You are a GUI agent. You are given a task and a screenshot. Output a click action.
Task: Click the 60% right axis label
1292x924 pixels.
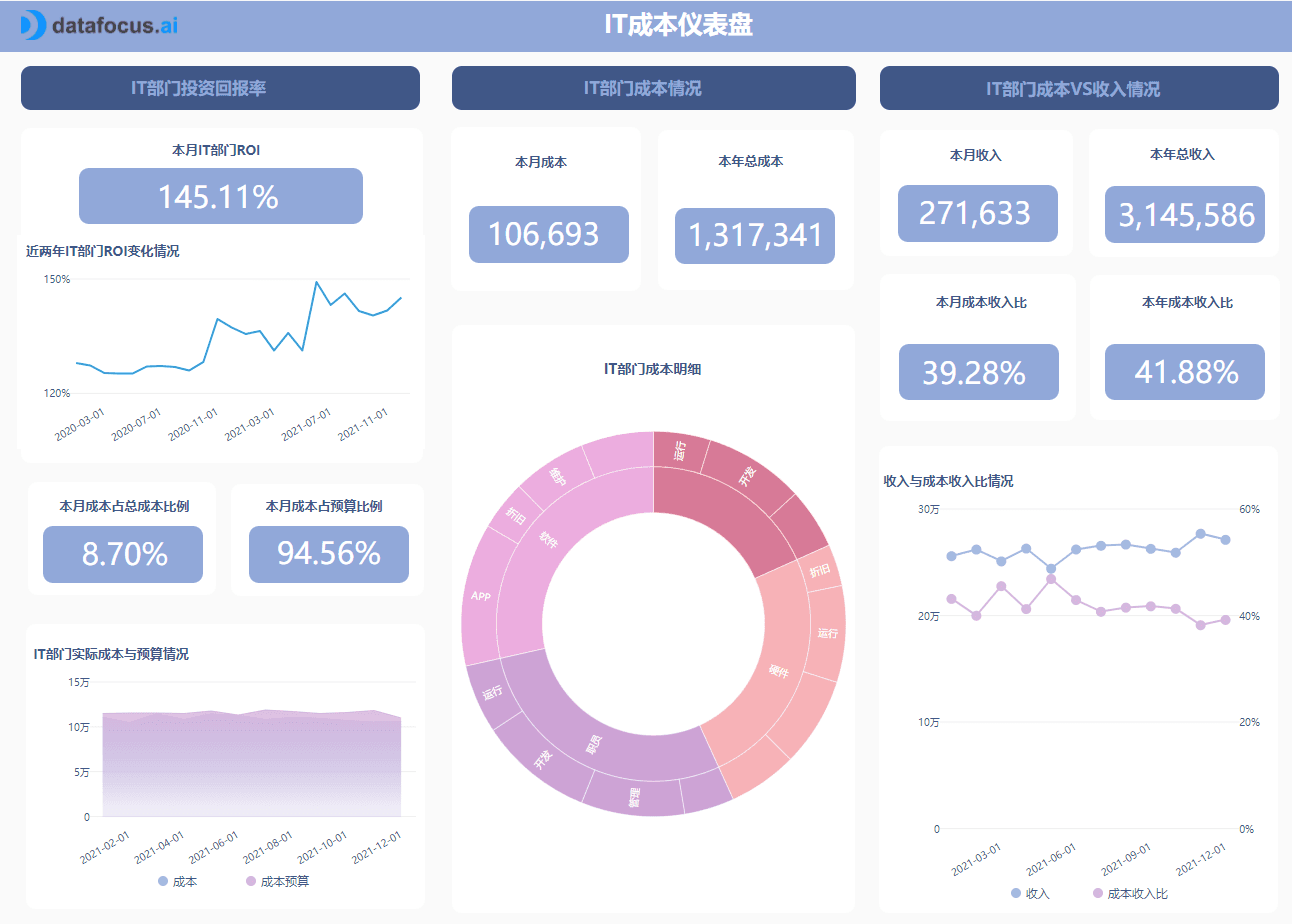pos(1250,509)
